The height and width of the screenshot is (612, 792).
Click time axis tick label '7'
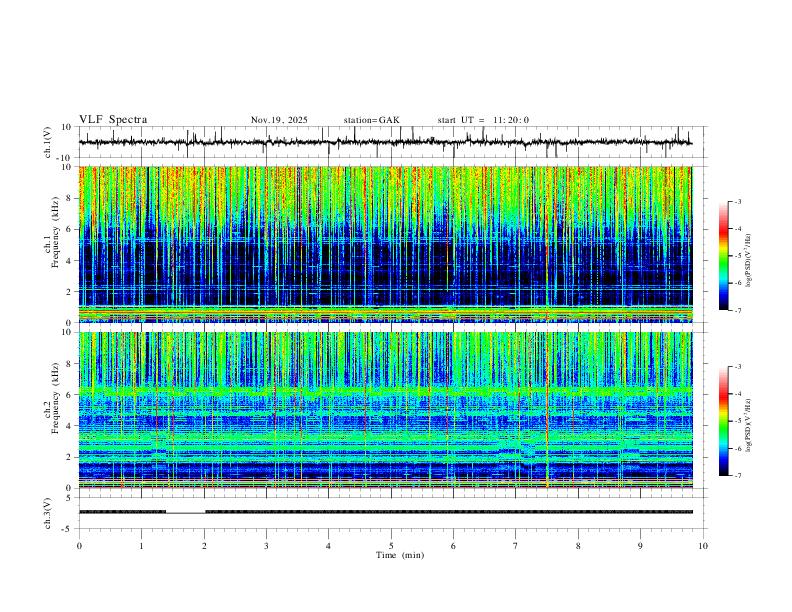[516, 546]
